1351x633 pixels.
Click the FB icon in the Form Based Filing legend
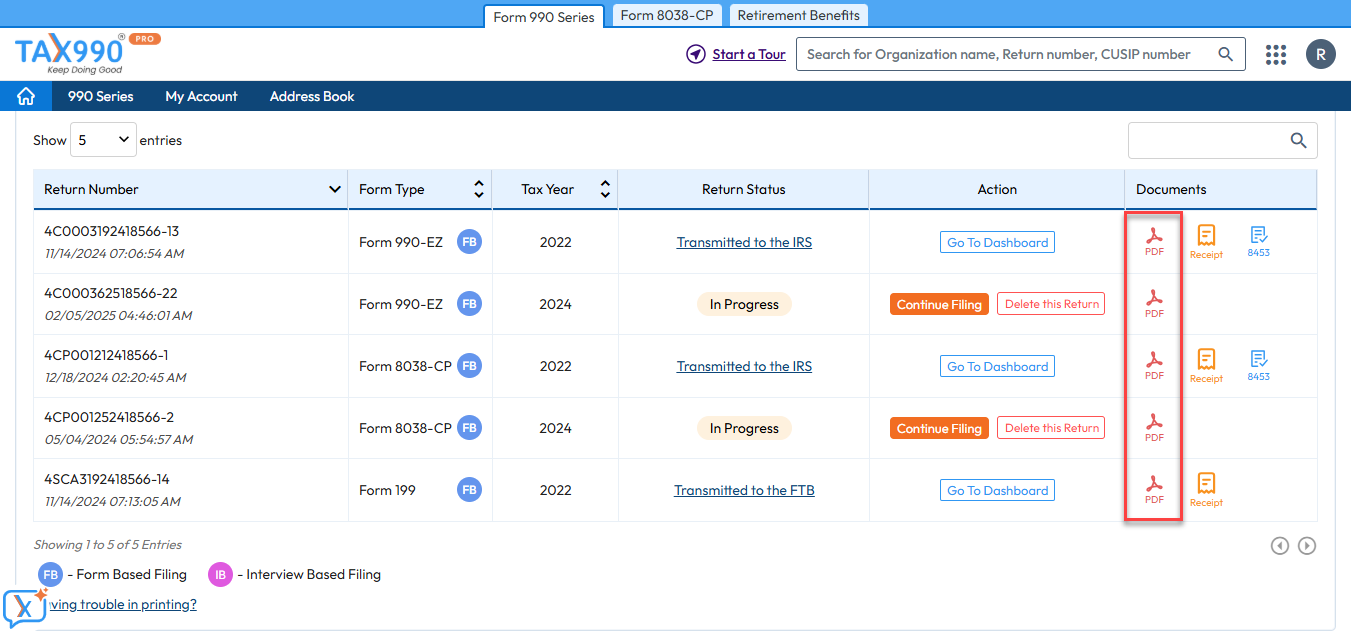50,574
